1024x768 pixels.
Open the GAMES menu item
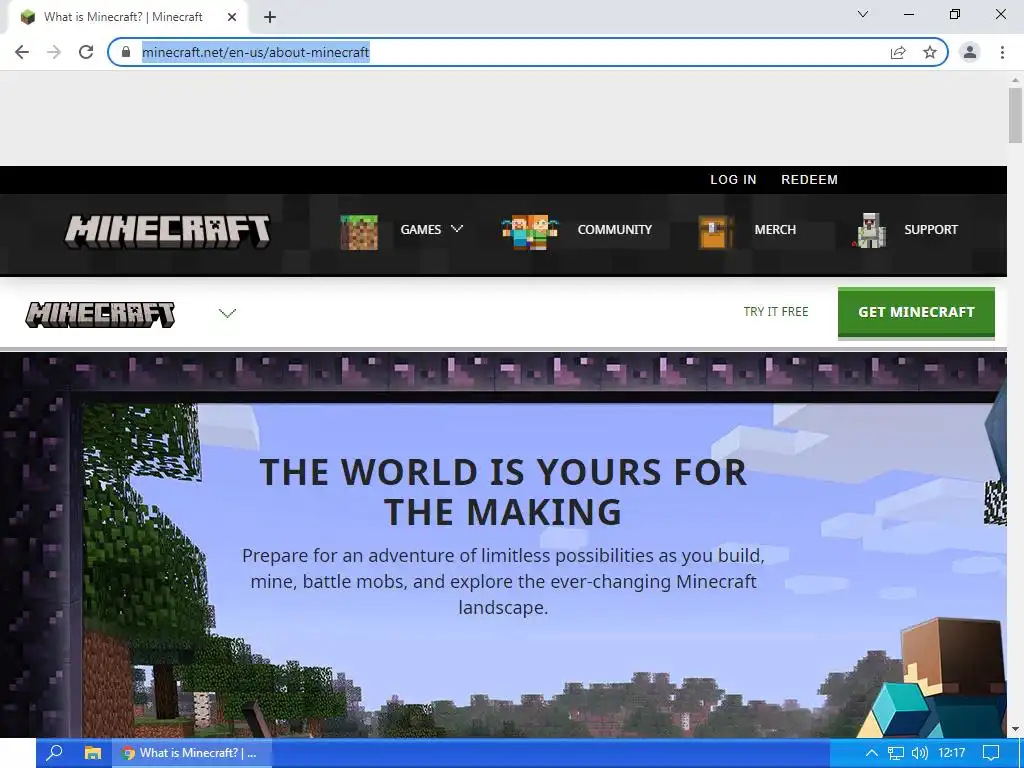point(421,230)
